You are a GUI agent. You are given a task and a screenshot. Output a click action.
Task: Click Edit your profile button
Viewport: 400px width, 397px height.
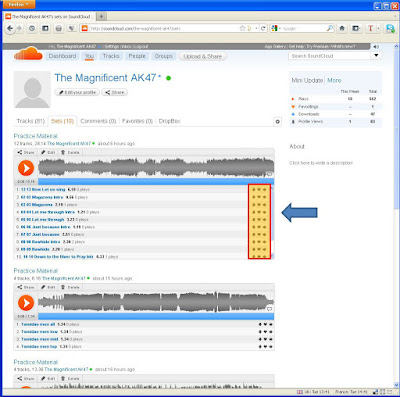pyautogui.click(x=77, y=92)
